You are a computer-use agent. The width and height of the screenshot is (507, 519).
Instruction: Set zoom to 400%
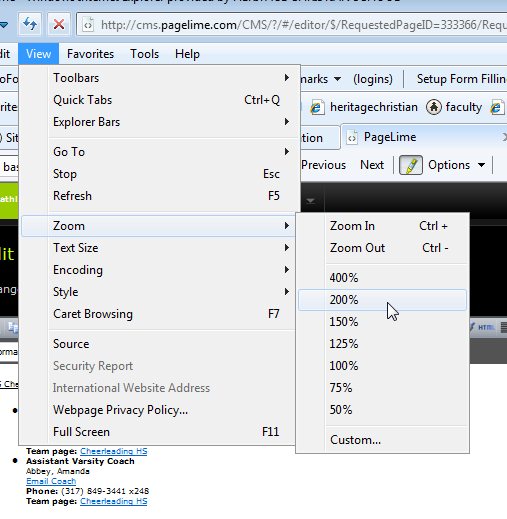[x=382, y=278]
